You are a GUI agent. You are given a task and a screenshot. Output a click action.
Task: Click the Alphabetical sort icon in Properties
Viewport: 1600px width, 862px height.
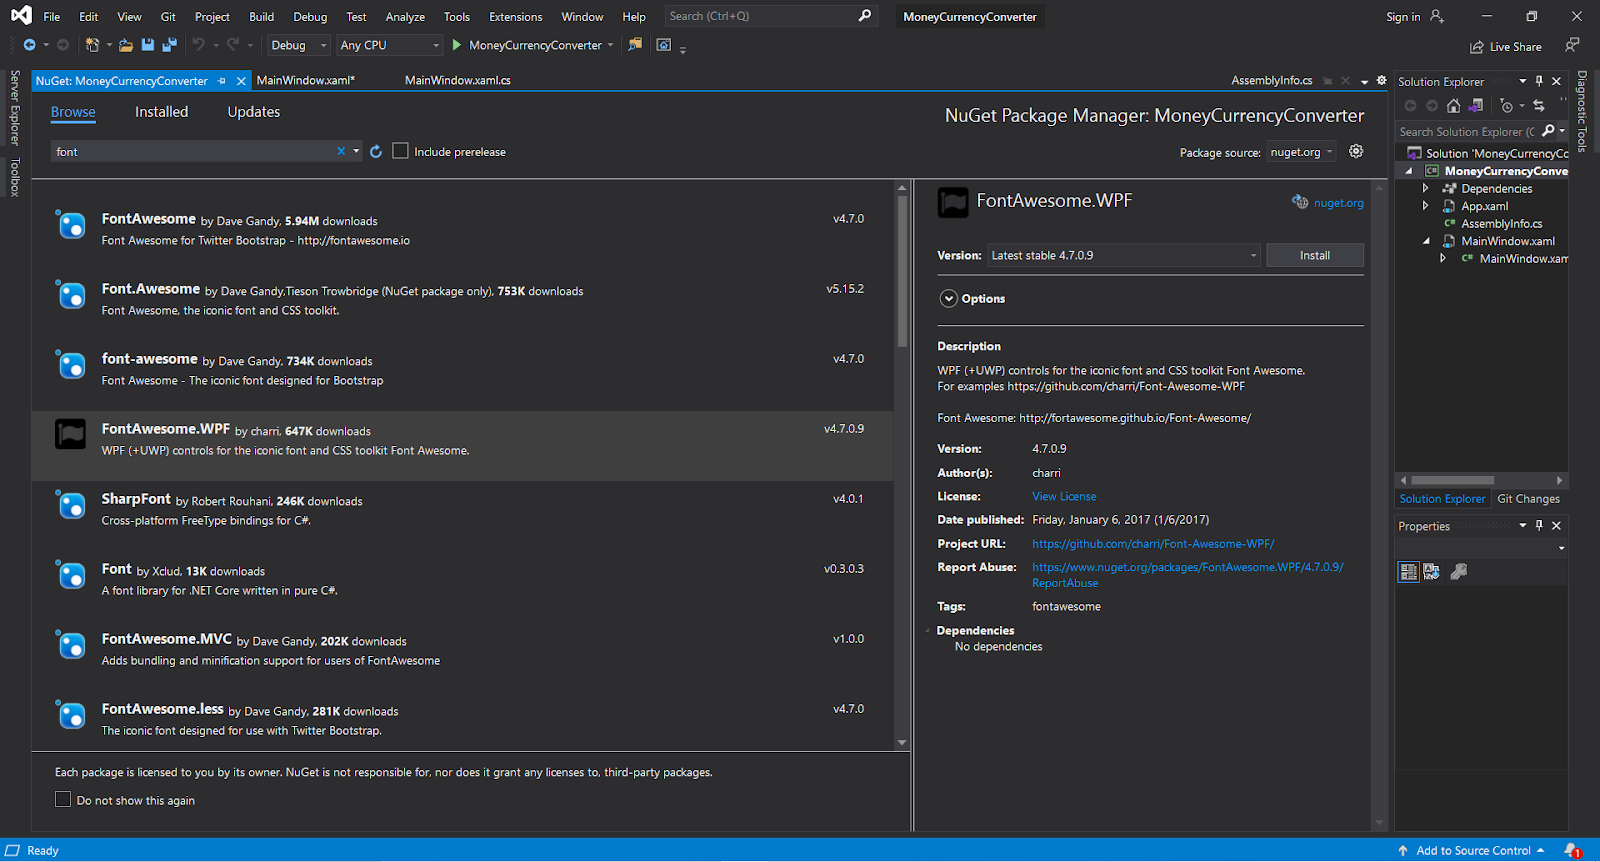[x=1432, y=572]
